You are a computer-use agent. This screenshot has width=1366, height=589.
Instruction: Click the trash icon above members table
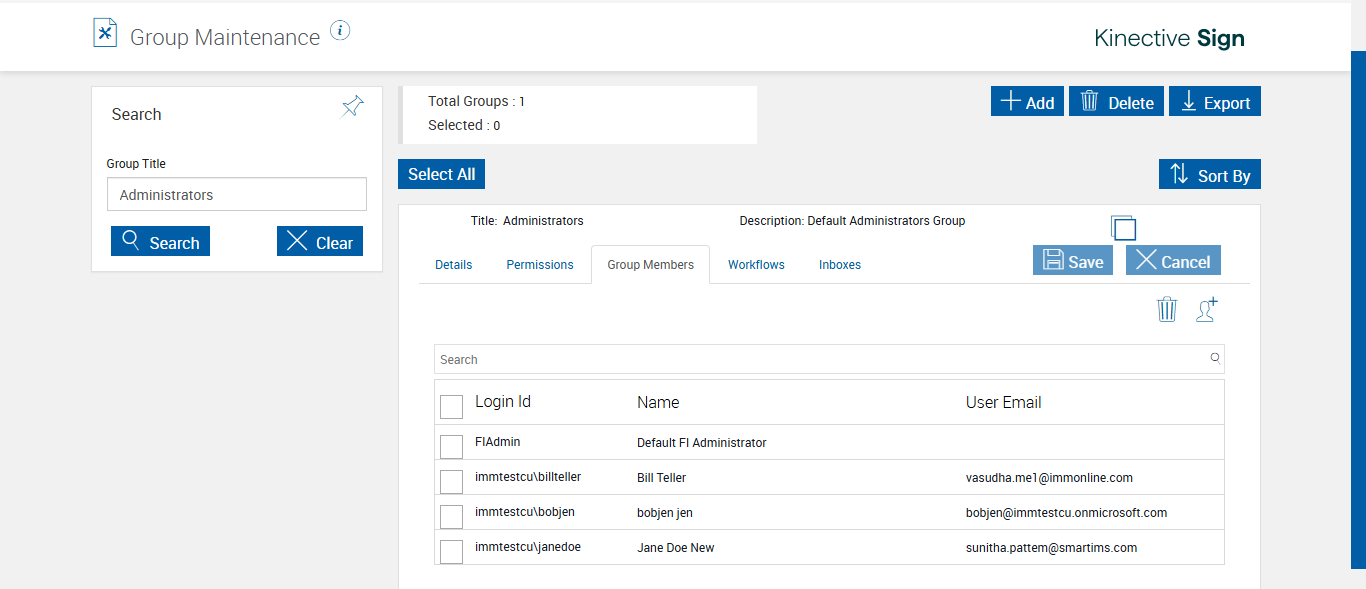(x=1167, y=310)
